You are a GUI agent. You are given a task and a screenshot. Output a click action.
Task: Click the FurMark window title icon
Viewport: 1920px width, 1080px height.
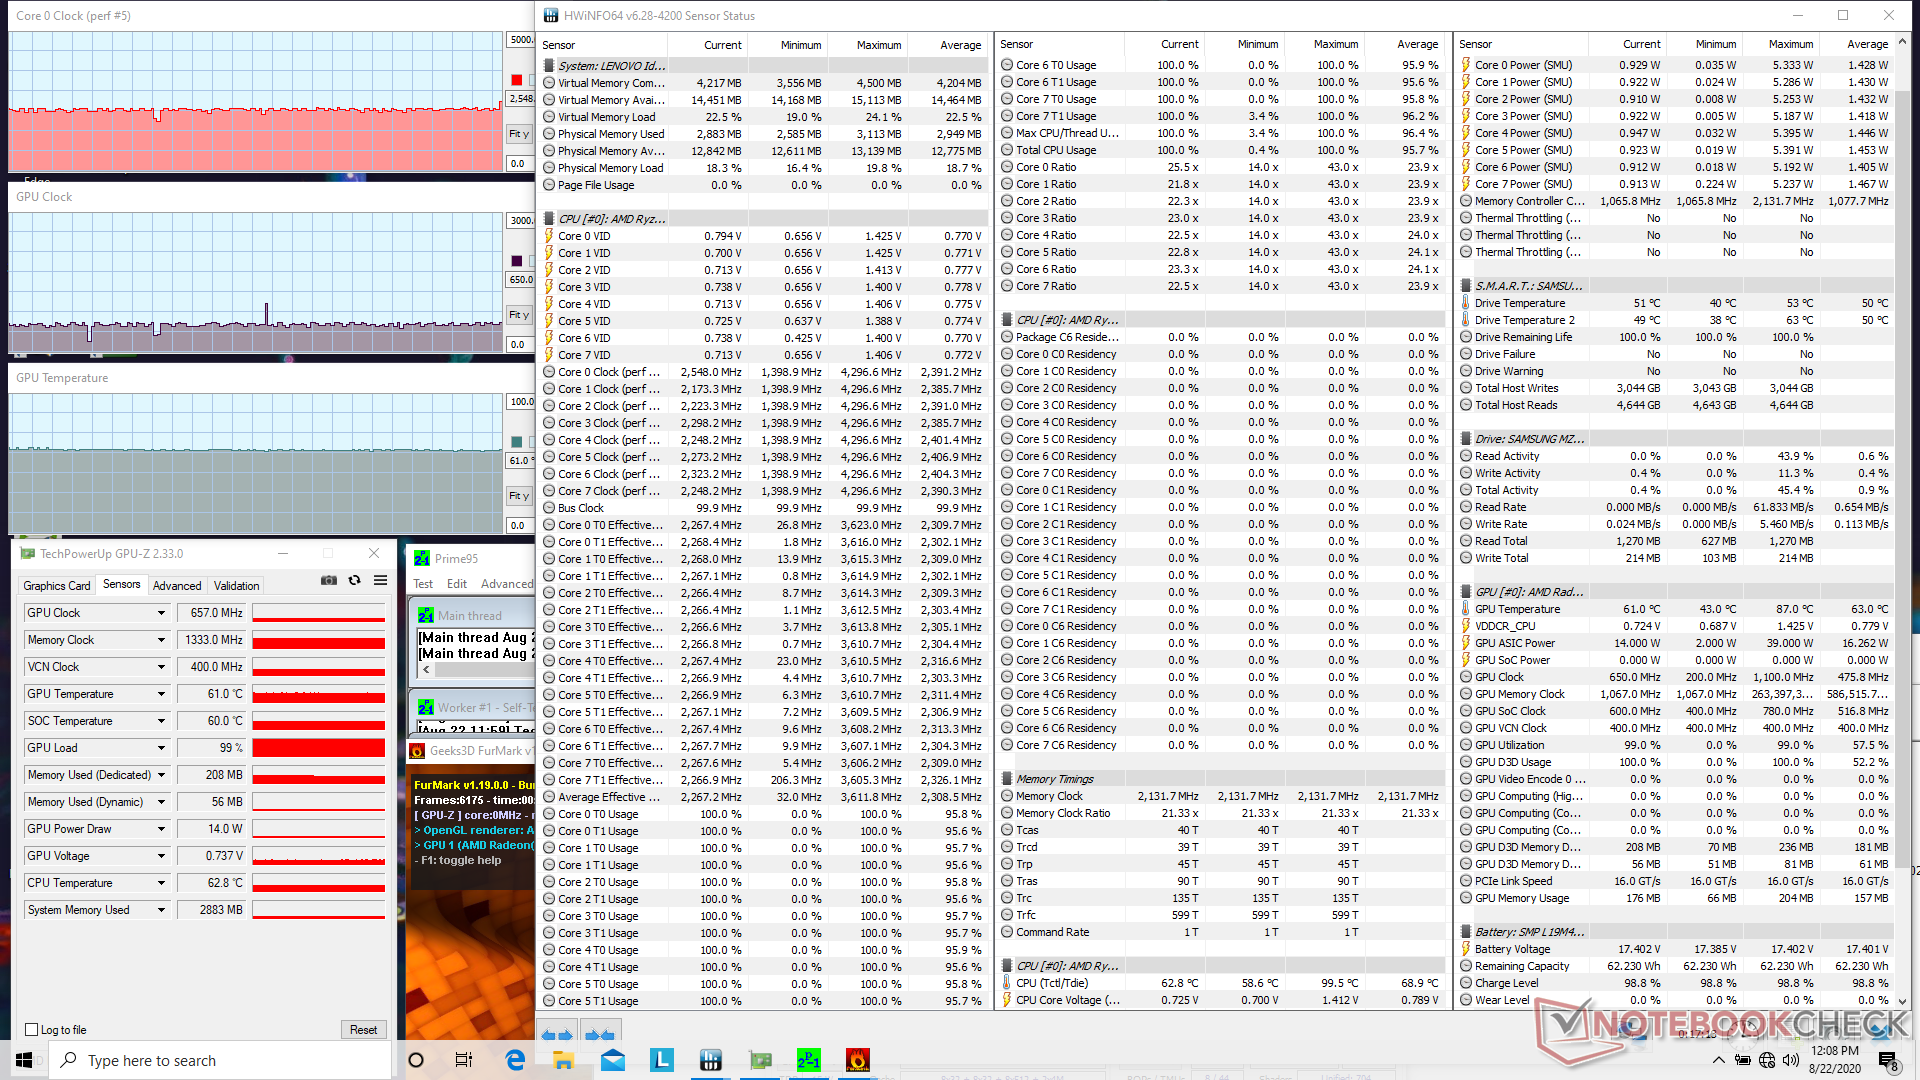coord(417,751)
